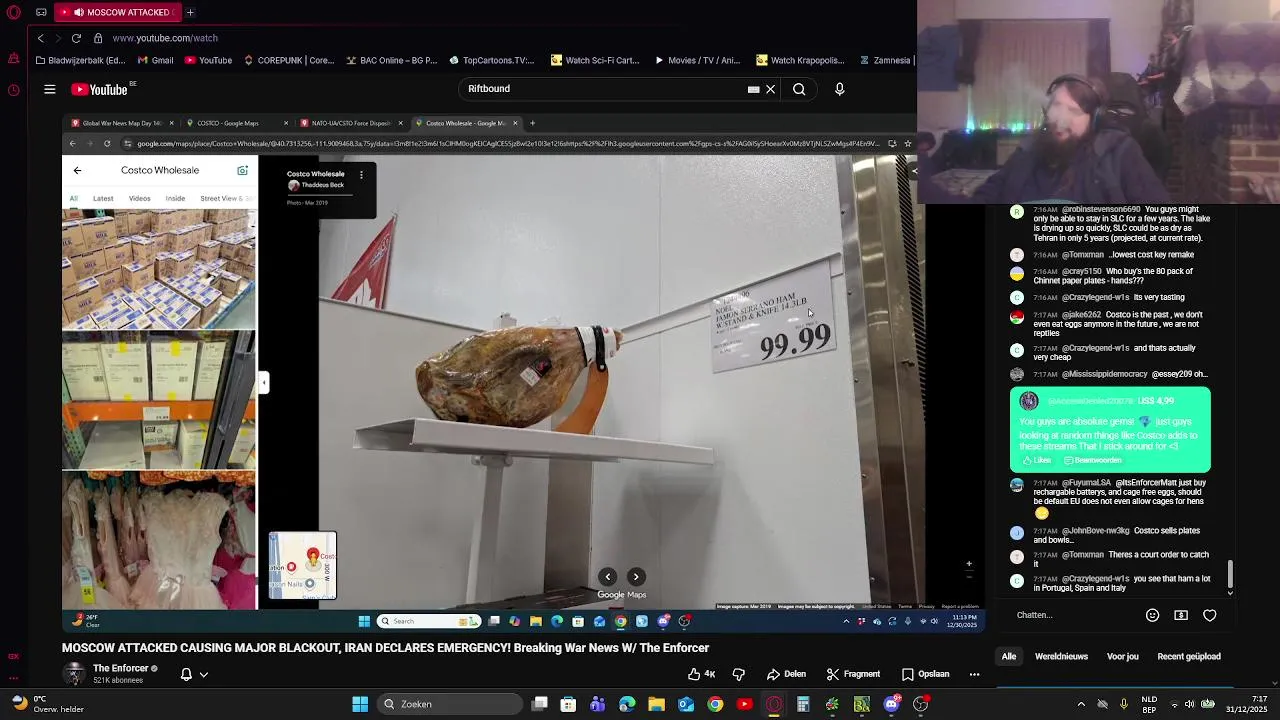Viewport: 1280px width, 720px height.
Task: Open Opera sidebar alerts bell icon
Action: pos(14,59)
